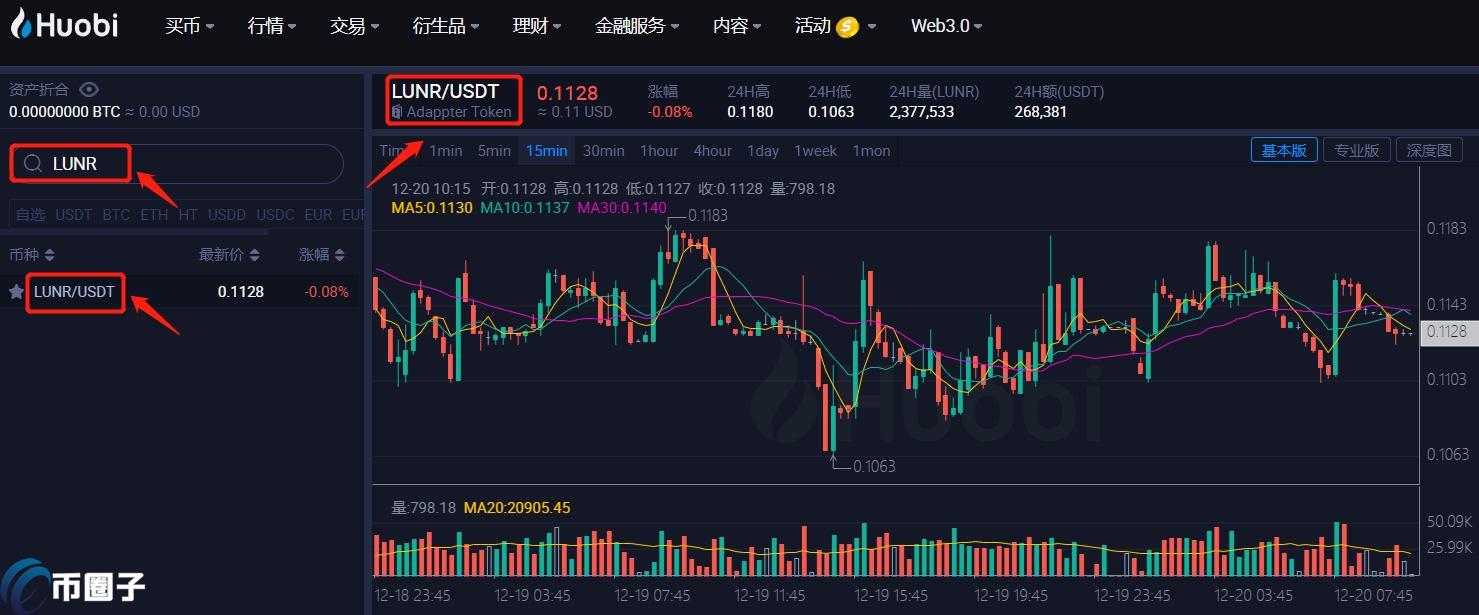1479x615 pixels.
Task: Expand the 理财 menu
Action: pyautogui.click(x=537, y=26)
